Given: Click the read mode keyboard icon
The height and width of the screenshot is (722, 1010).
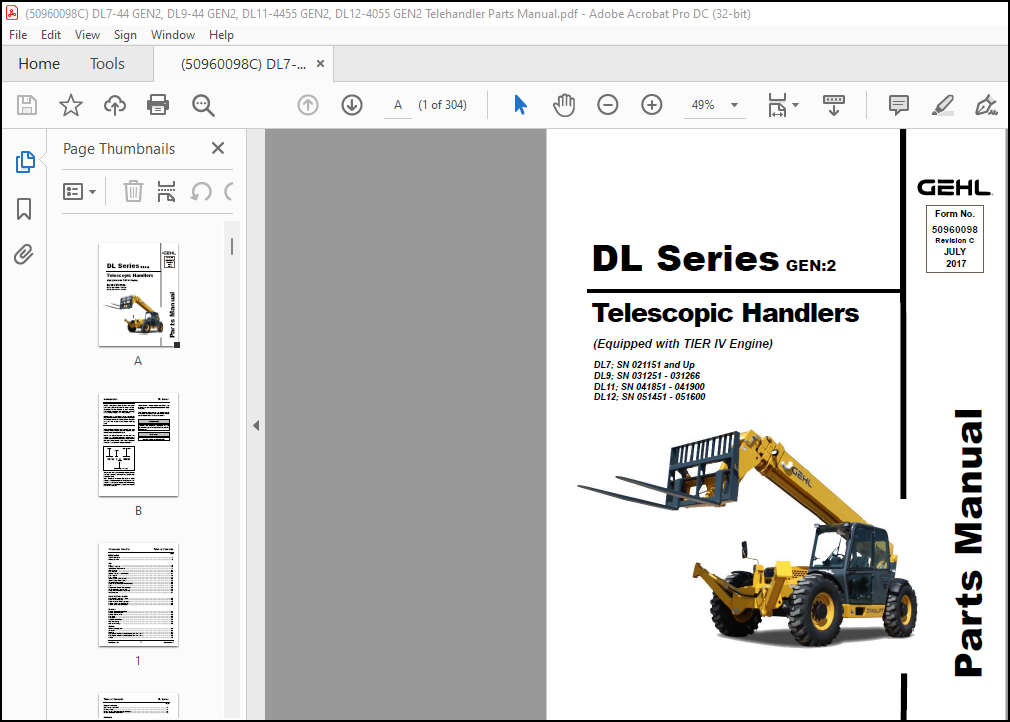Looking at the screenshot, I should click(834, 105).
